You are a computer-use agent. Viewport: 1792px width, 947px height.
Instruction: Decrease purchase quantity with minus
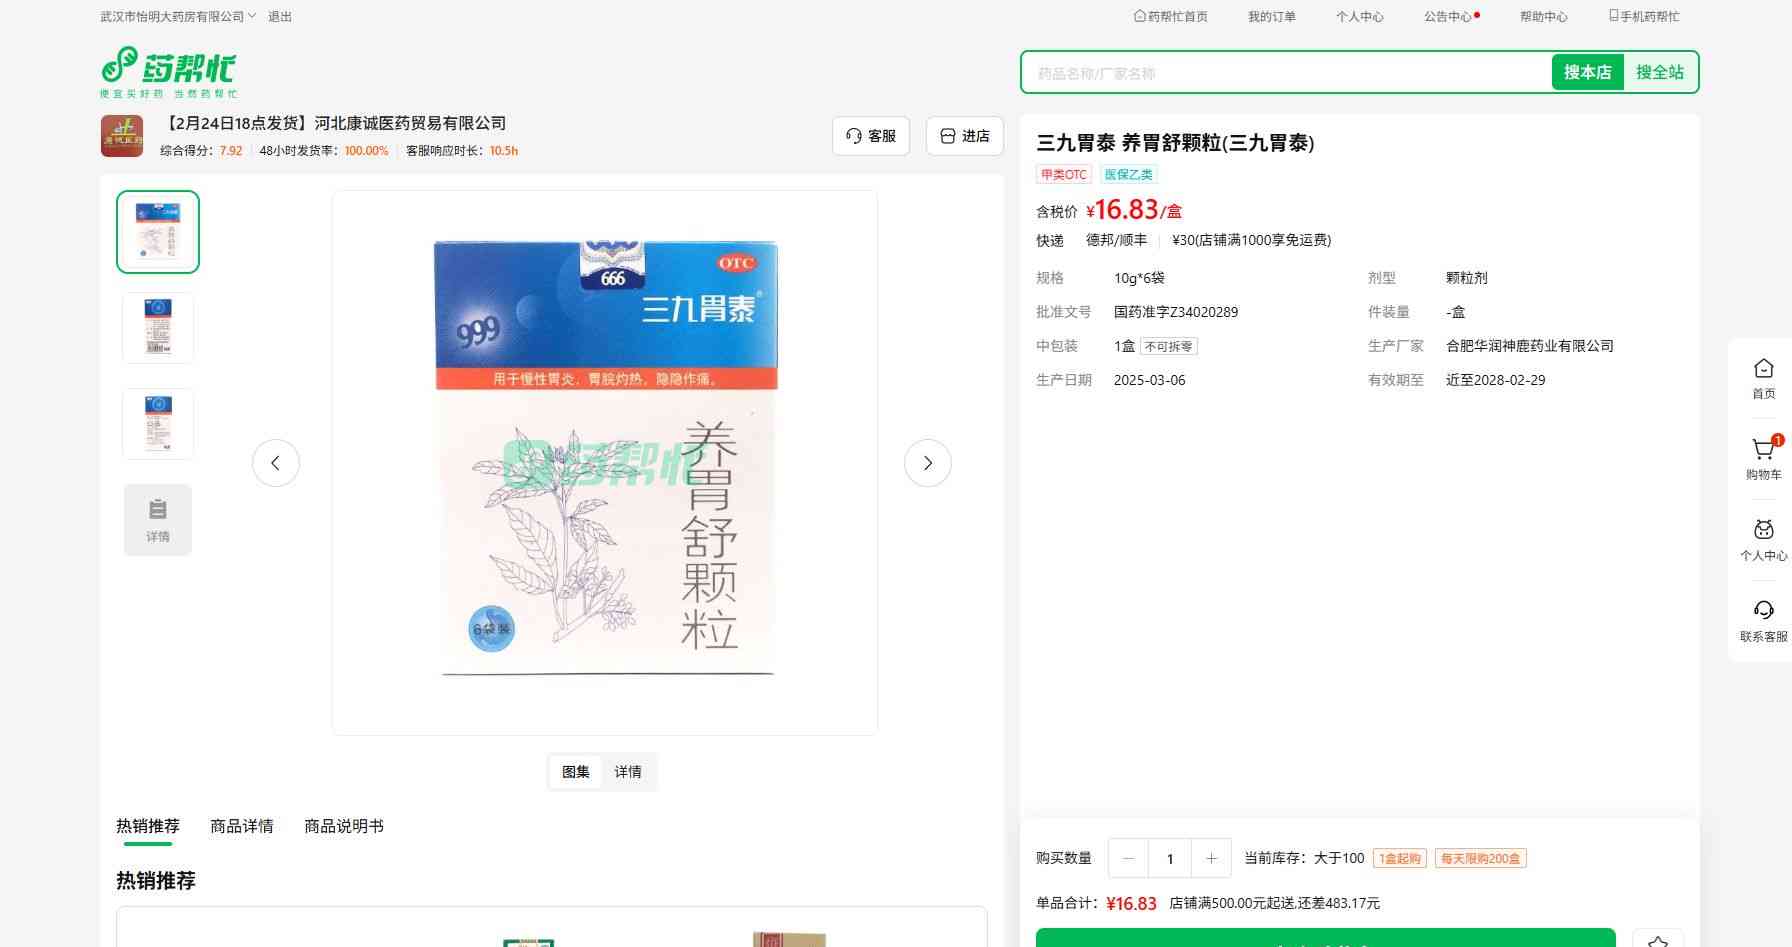coord(1128,858)
